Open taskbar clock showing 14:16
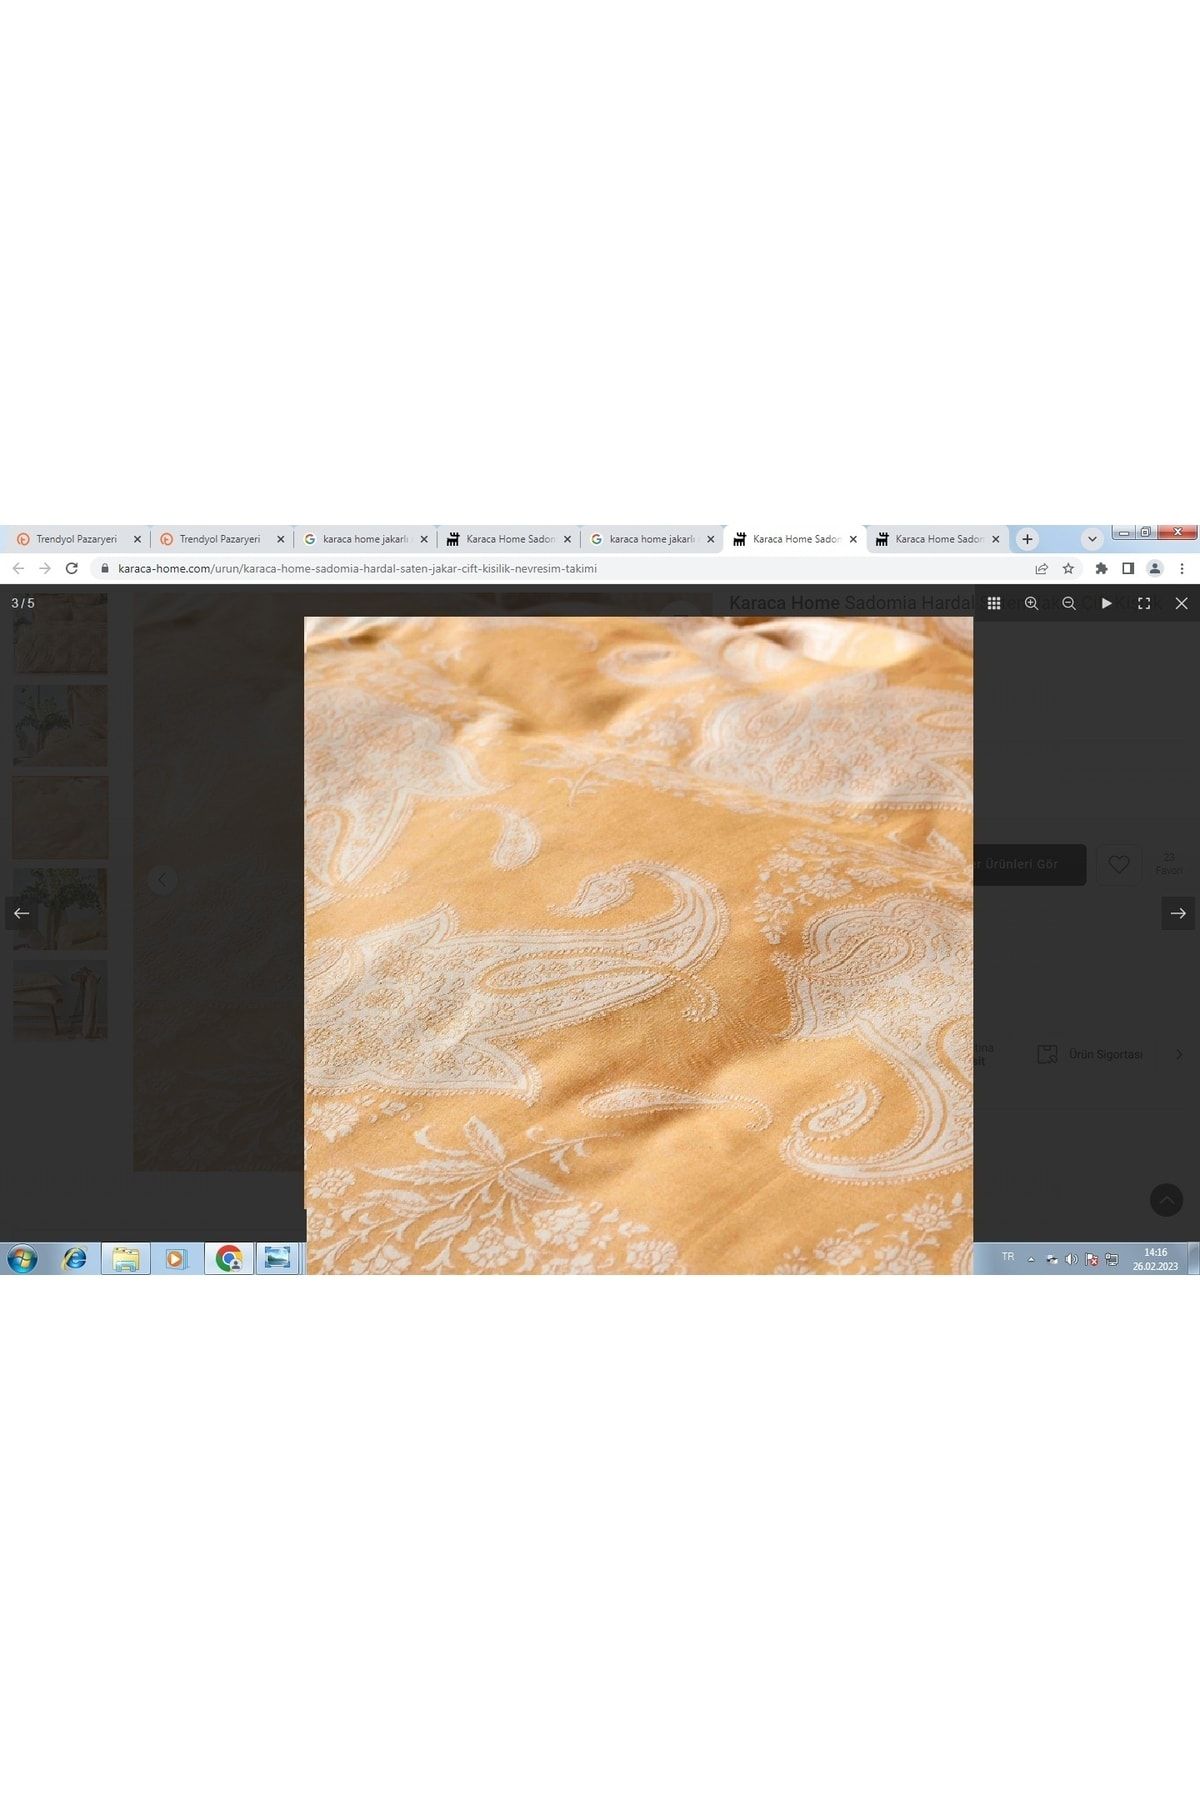This screenshot has height=1800, width=1200. tap(1155, 1259)
